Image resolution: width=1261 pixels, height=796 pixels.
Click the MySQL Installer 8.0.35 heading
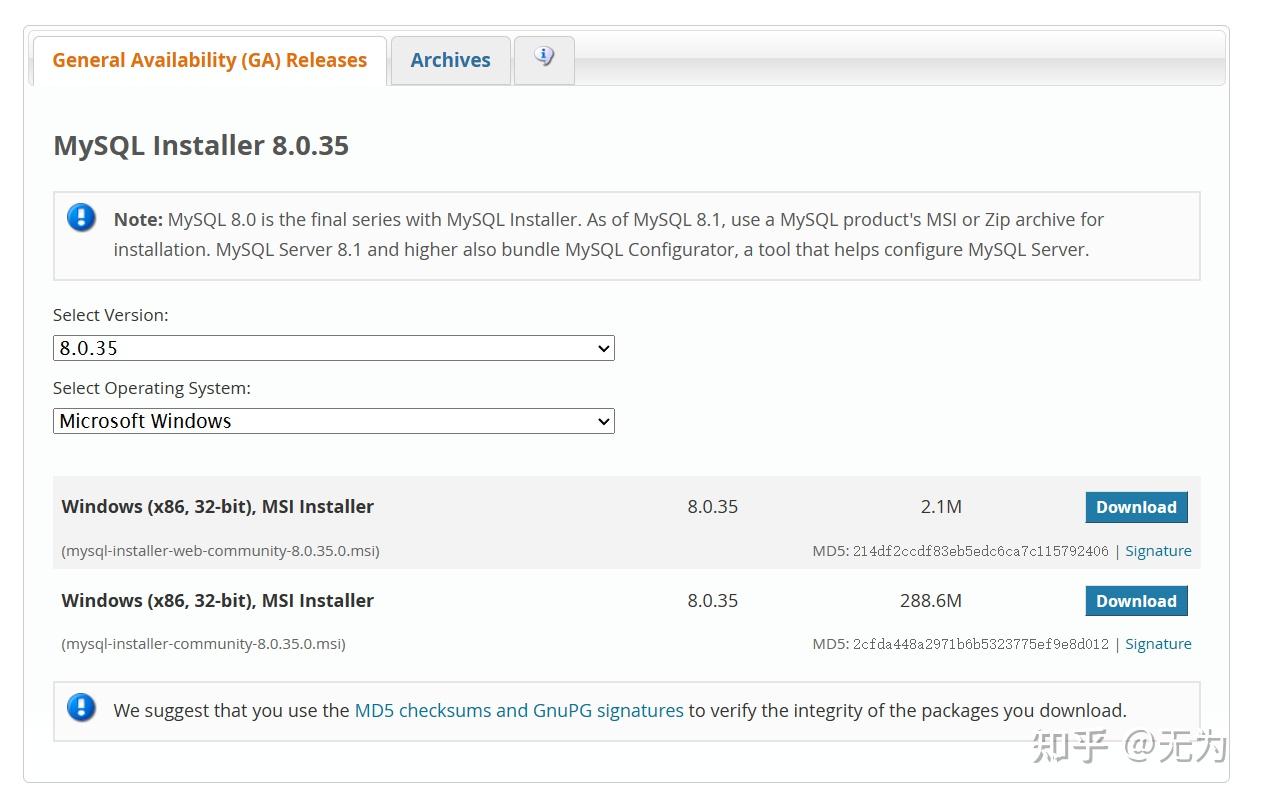(x=201, y=145)
